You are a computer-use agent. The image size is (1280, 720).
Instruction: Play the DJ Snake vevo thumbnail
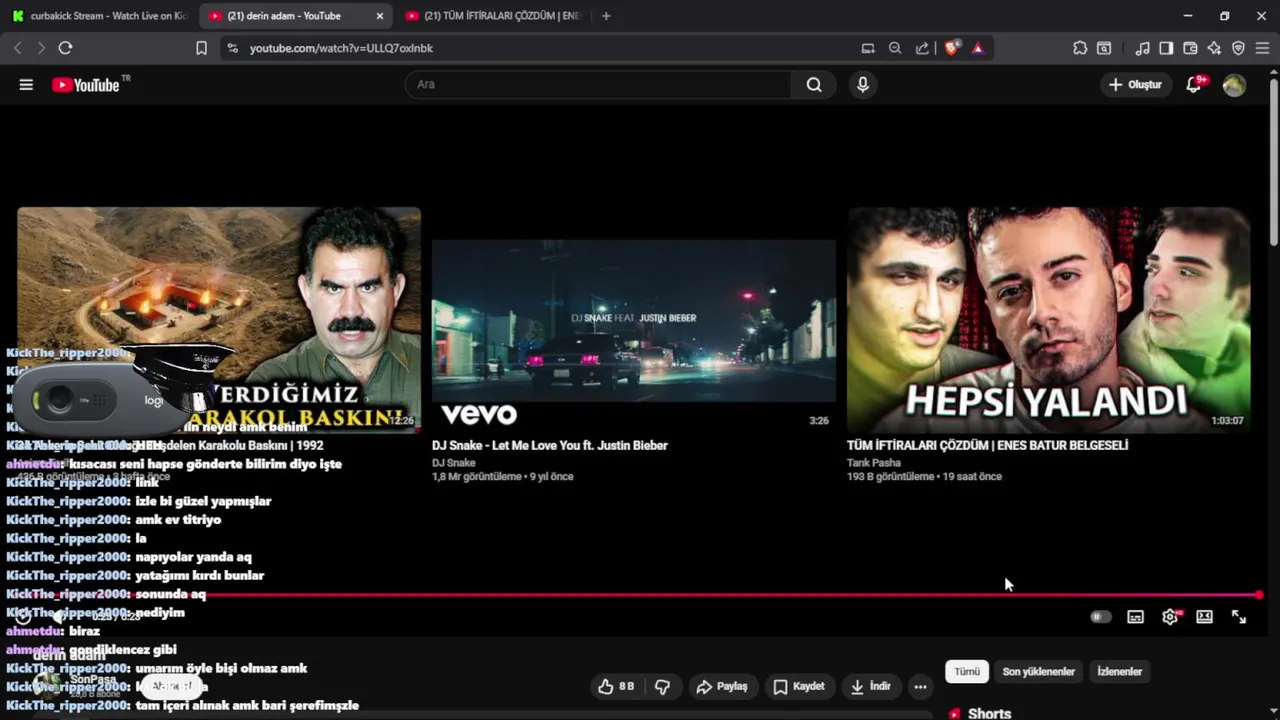click(x=634, y=320)
